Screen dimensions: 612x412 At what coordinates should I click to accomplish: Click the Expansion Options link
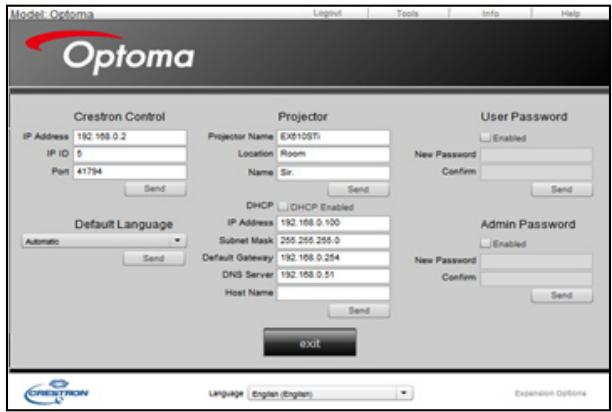click(x=550, y=393)
